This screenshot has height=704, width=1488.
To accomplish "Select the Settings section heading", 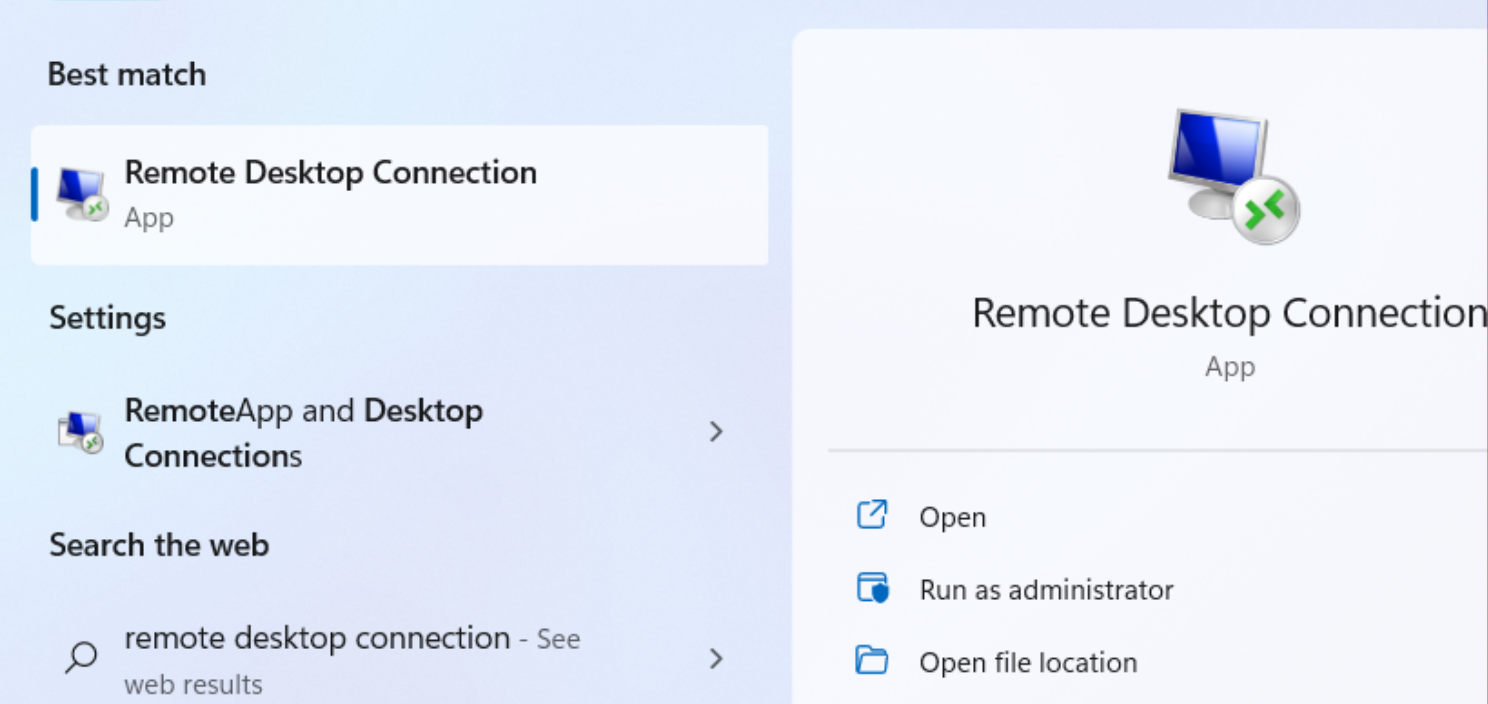I will [107, 317].
